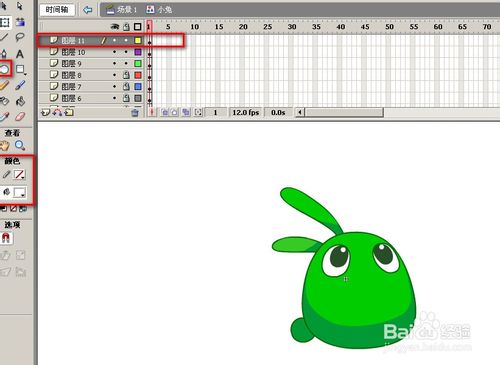The width and height of the screenshot is (500, 365).
Task: Click green outline swatch of 图层 9
Action: [x=138, y=63]
